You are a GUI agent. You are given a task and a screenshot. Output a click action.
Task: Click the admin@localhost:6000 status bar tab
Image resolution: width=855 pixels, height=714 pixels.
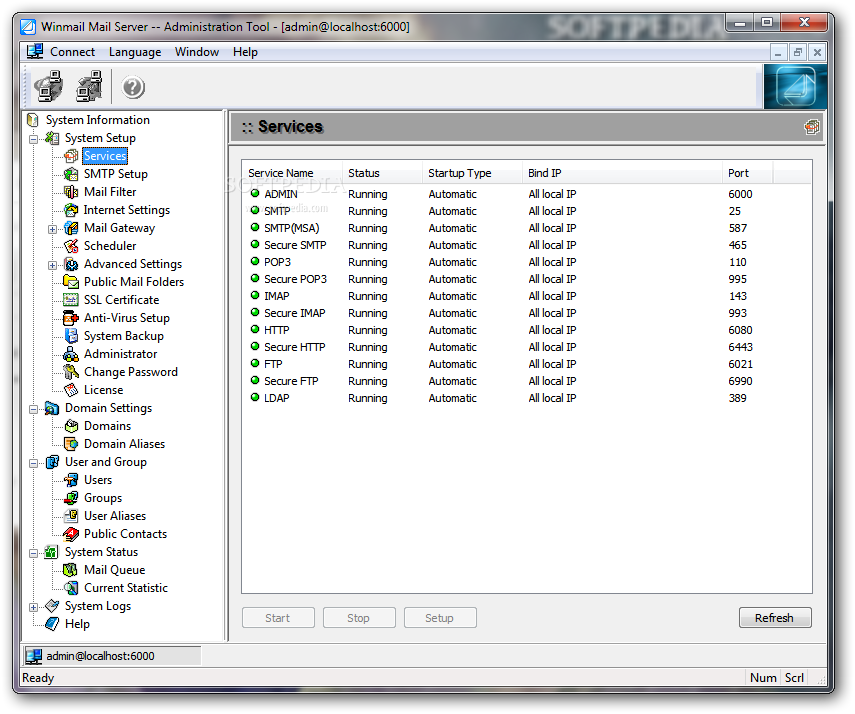point(113,656)
